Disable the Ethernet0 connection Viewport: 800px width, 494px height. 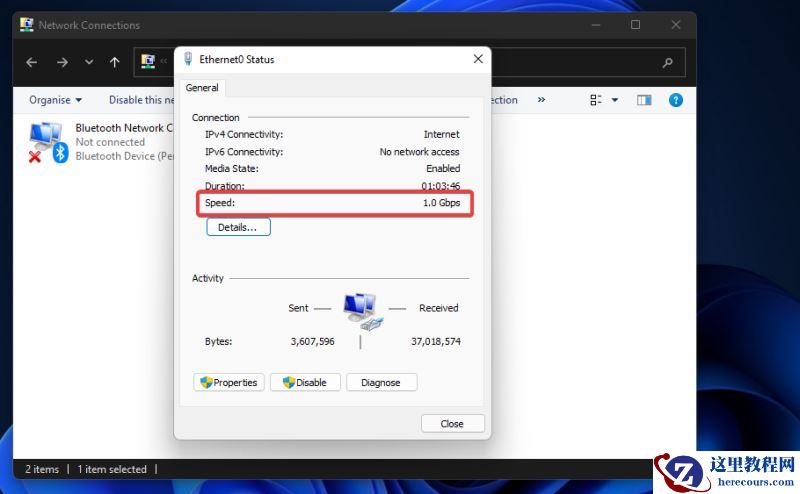tap(305, 382)
